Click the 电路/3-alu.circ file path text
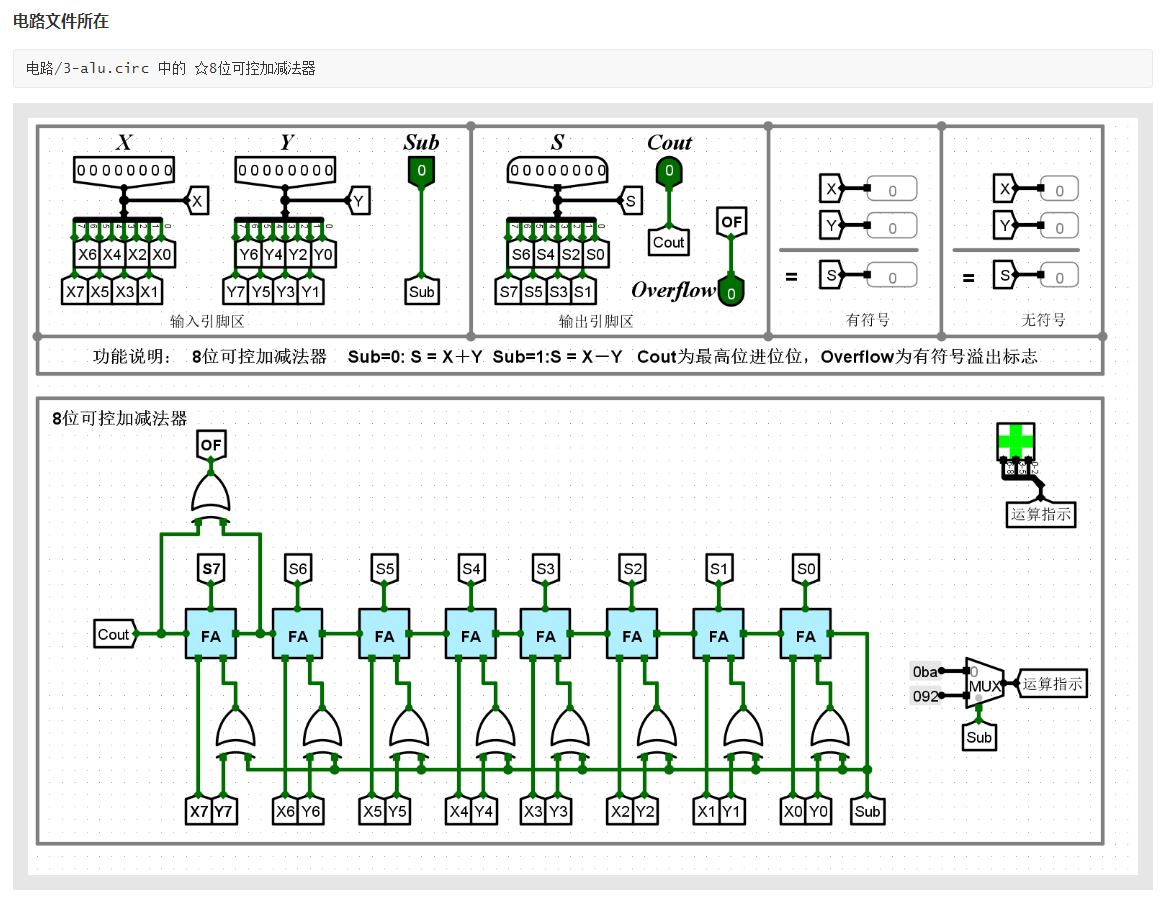 click(x=87, y=68)
